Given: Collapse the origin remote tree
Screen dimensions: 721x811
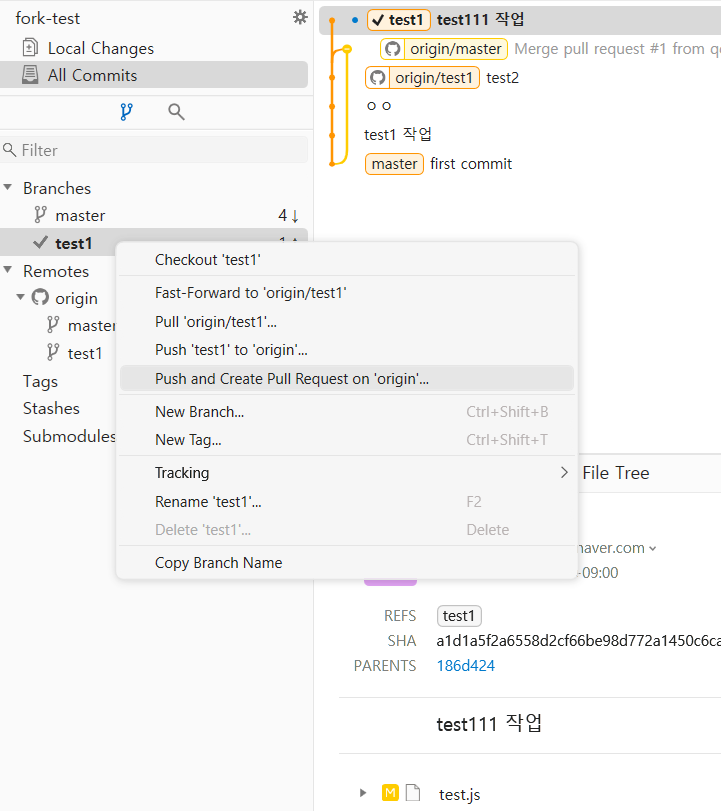Looking at the screenshot, I should click(21, 297).
